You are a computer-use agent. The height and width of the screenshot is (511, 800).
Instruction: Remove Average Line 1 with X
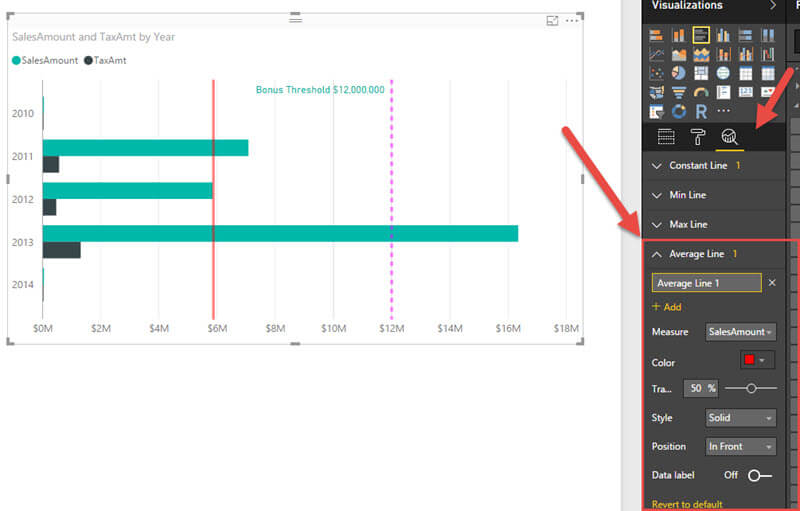tap(772, 283)
